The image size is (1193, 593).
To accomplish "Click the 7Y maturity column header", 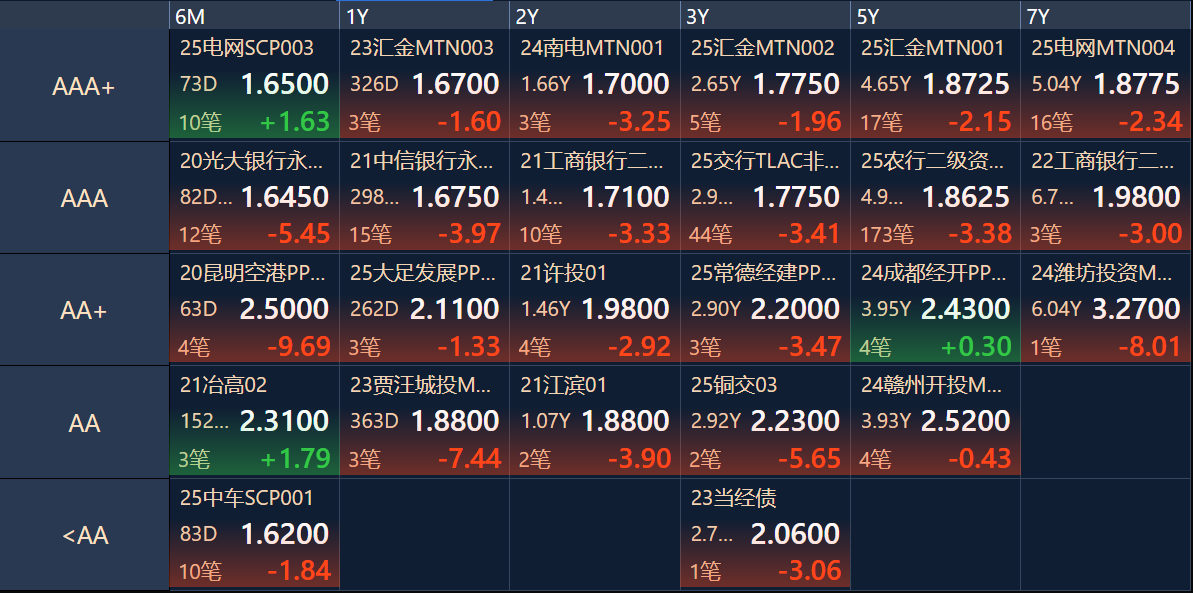I will (1106, 15).
